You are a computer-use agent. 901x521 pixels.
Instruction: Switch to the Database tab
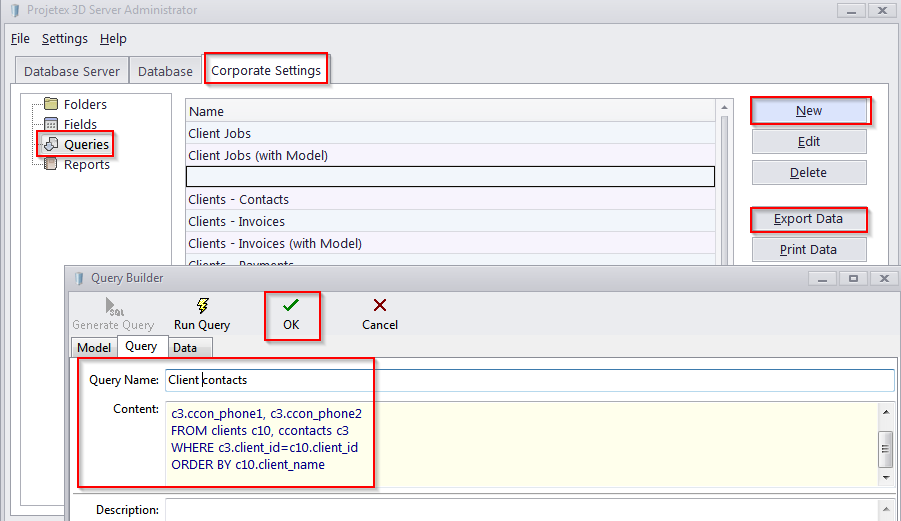165,71
